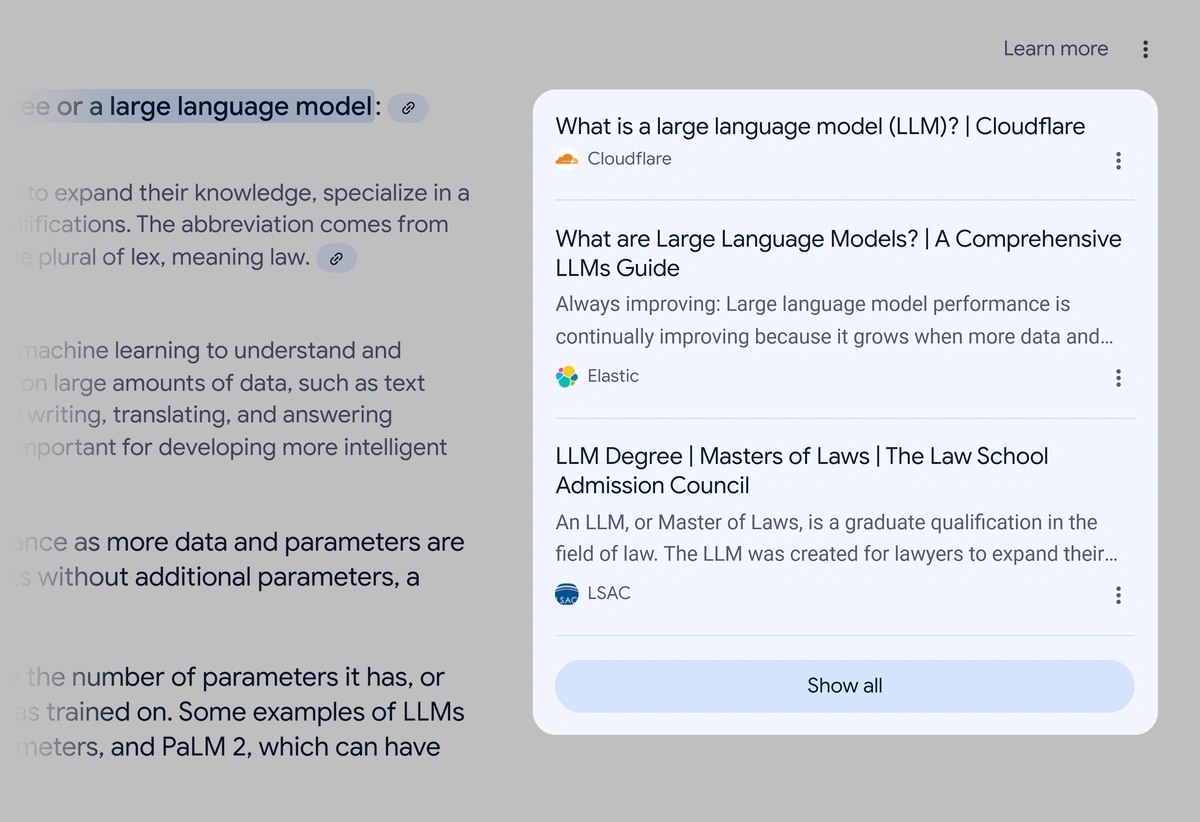This screenshot has height=822, width=1200.
Task: Click the Cloudflare source name label
Action: point(629,159)
